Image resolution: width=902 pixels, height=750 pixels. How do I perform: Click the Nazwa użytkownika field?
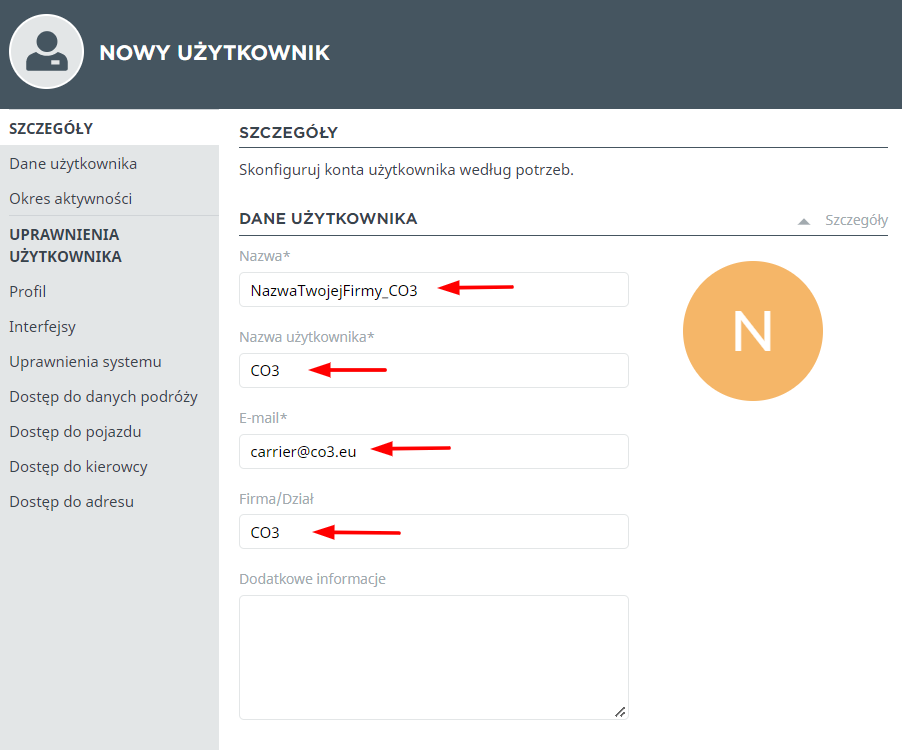point(434,370)
